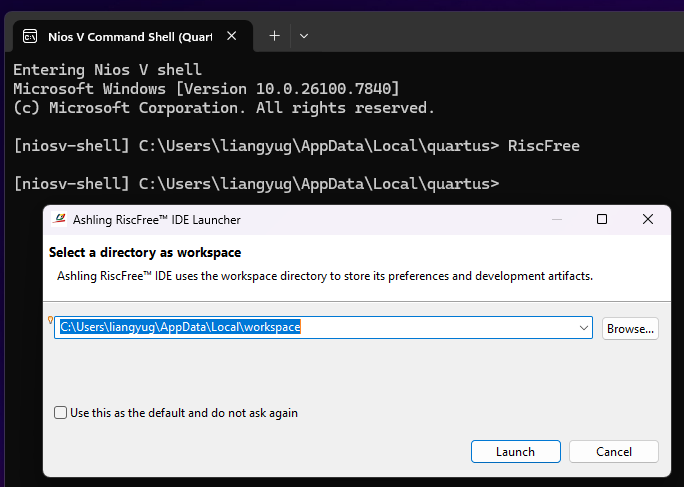
Task: Close the RiscFree IDE Launcher dialog
Action: coord(648,219)
